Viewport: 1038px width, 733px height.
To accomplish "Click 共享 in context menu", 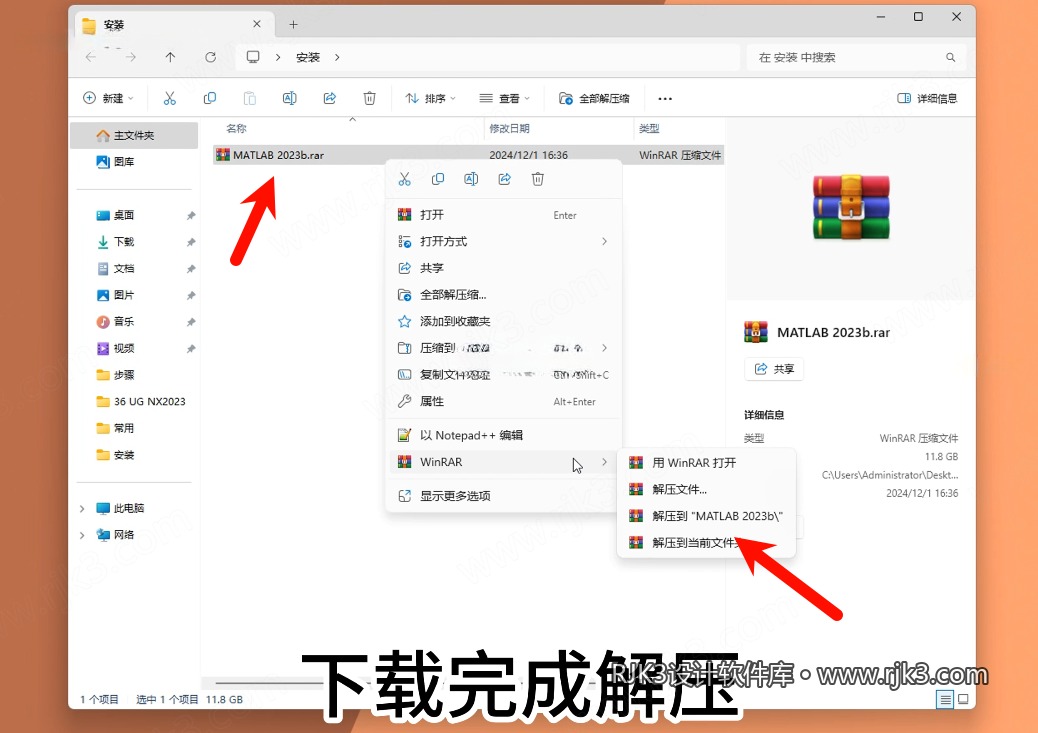I will click(x=503, y=268).
